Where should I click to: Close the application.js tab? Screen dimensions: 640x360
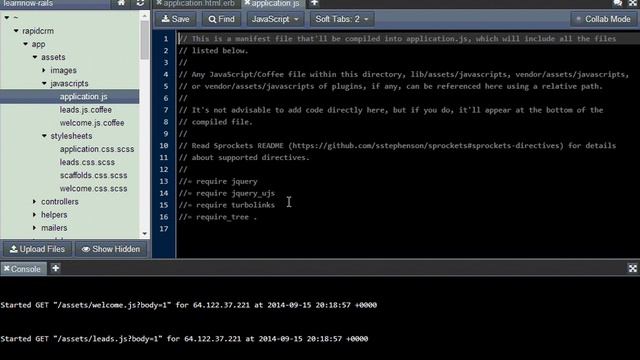click(x=247, y=3)
